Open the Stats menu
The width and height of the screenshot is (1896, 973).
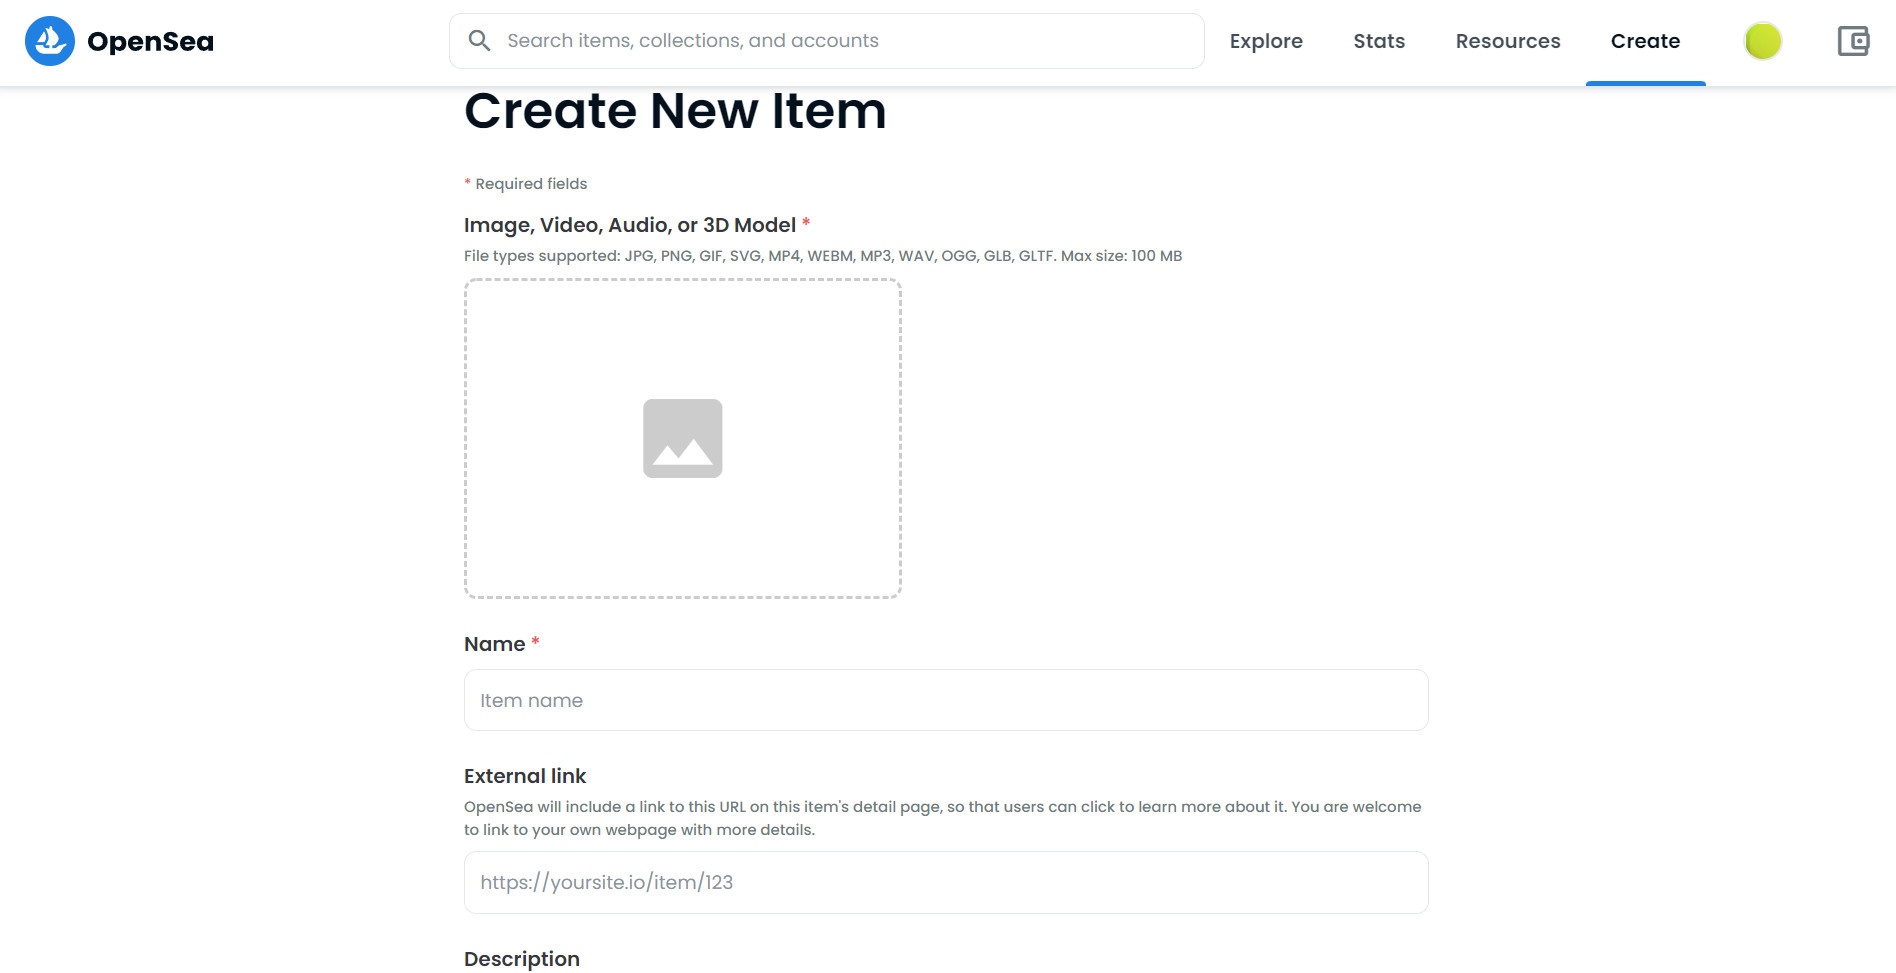coord(1378,41)
